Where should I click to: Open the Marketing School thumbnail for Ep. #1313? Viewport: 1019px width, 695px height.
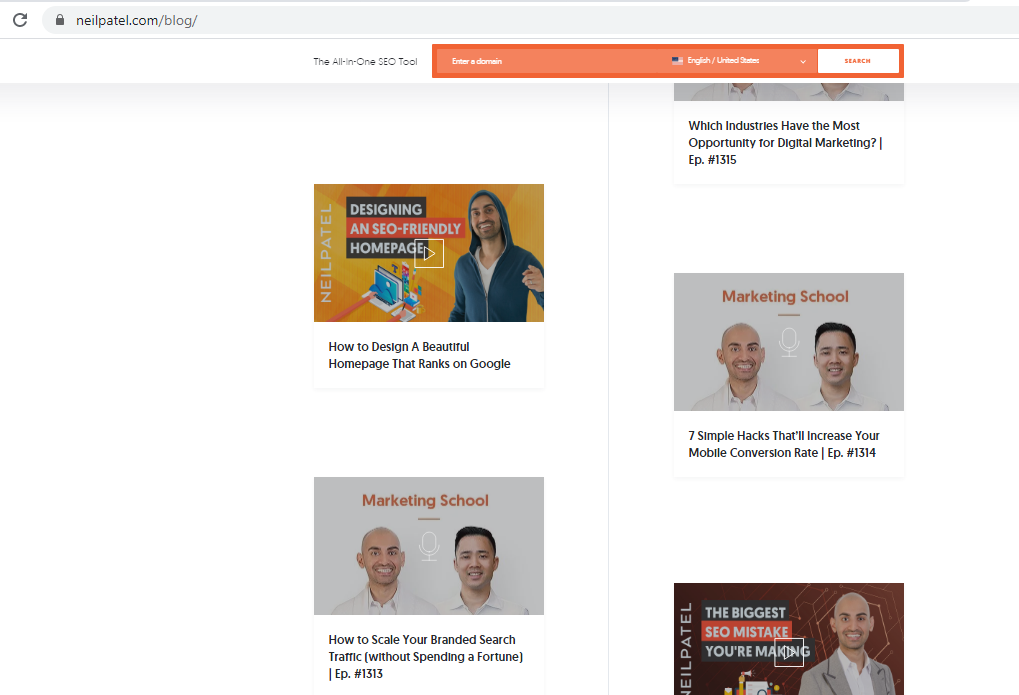pyautogui.click(x=429, y=546)
